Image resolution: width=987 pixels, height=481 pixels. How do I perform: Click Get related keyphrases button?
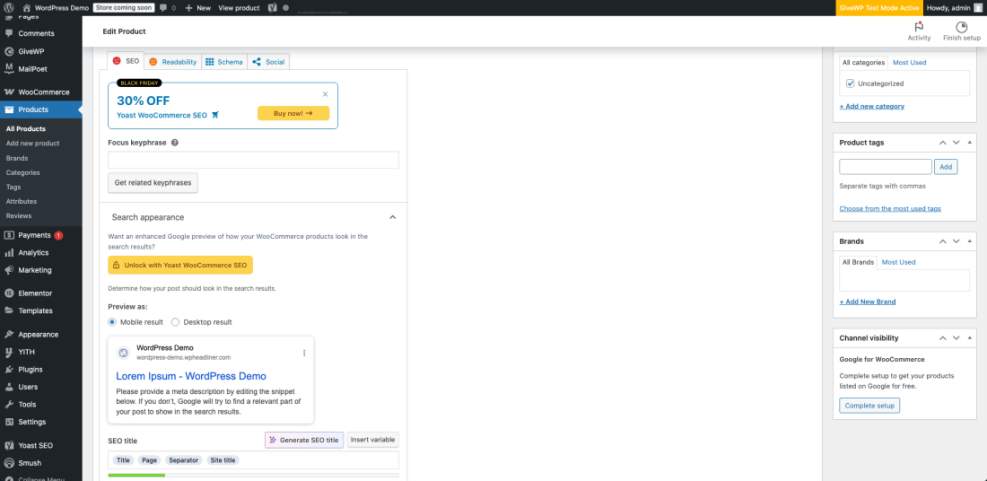pyautogui.click(x=153, y=183)
